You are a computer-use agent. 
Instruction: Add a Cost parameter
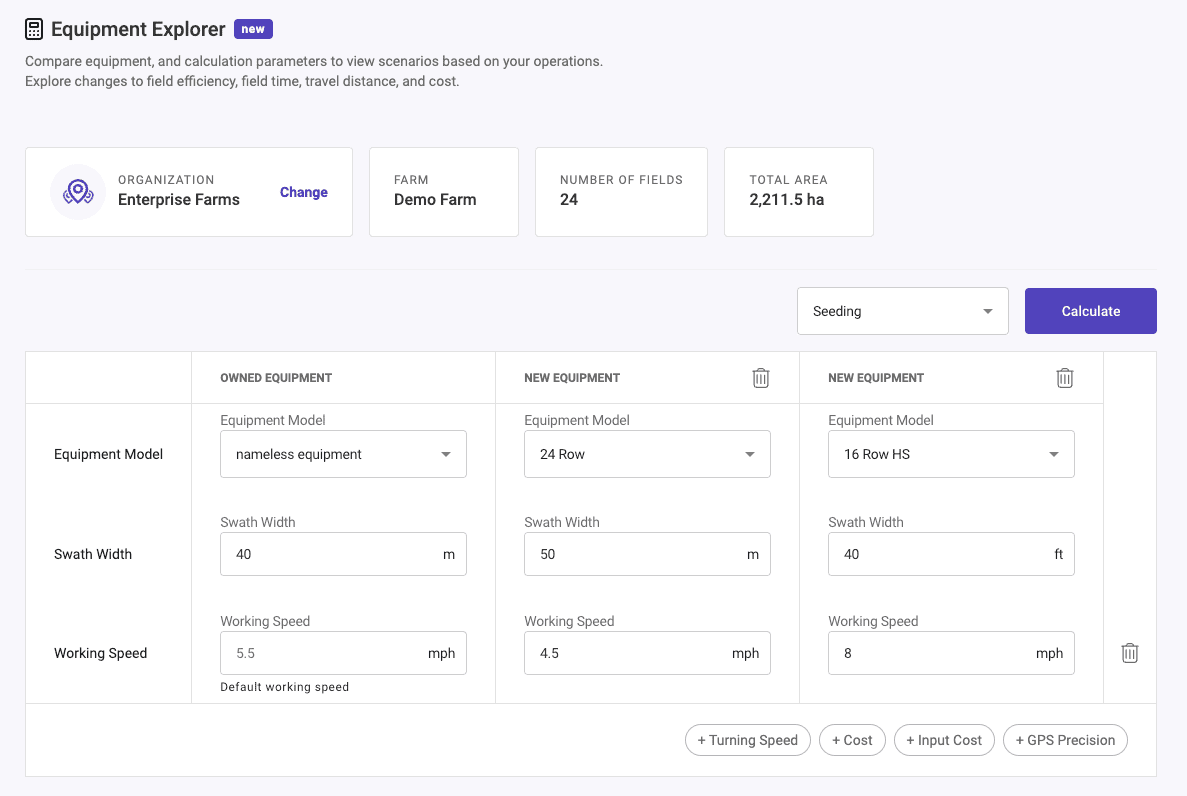852,740
